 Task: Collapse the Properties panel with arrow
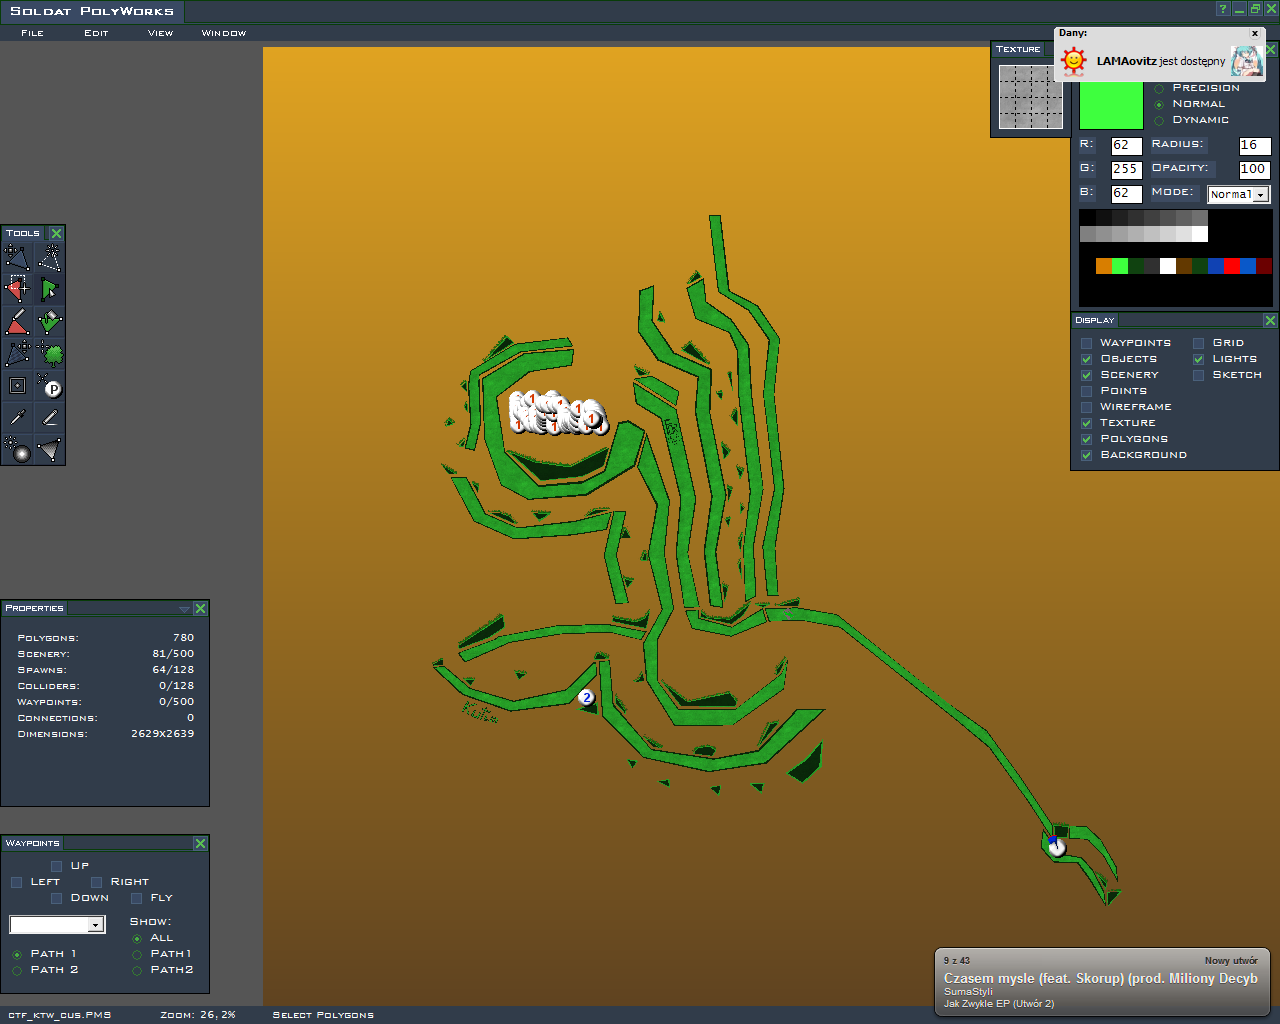(184, 609)
